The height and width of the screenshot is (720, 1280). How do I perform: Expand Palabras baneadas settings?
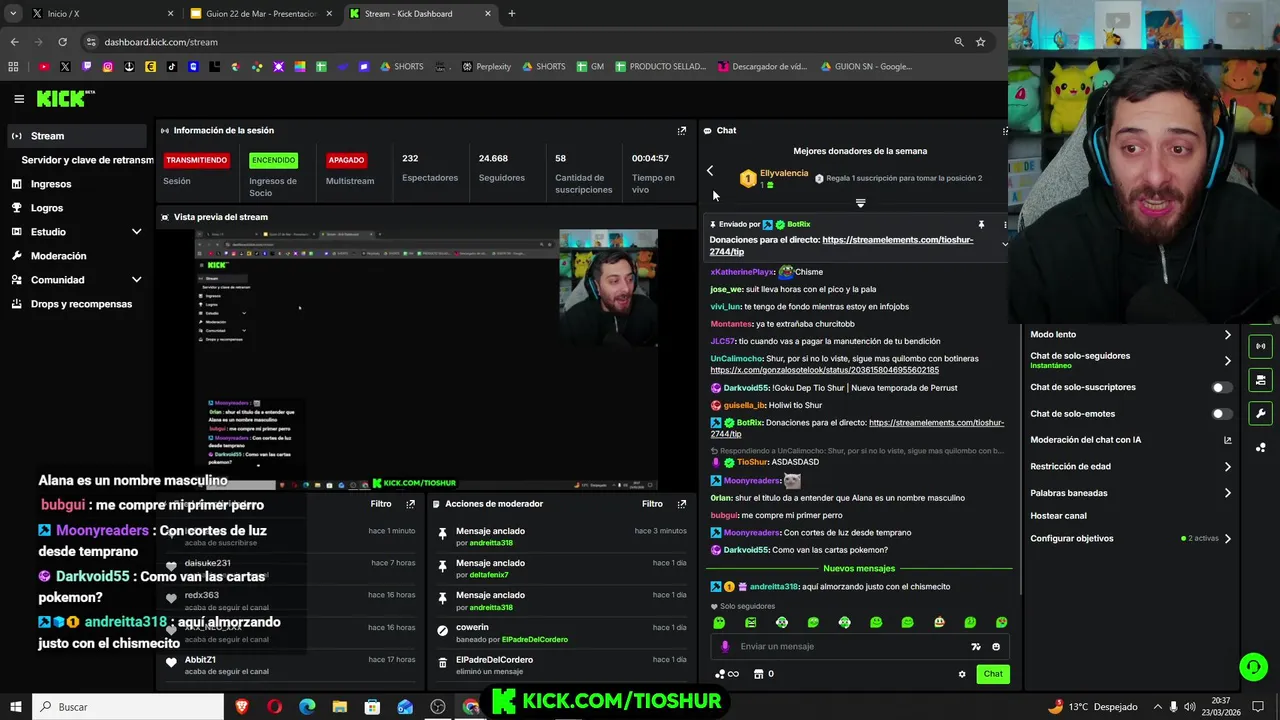[1131, 493]
